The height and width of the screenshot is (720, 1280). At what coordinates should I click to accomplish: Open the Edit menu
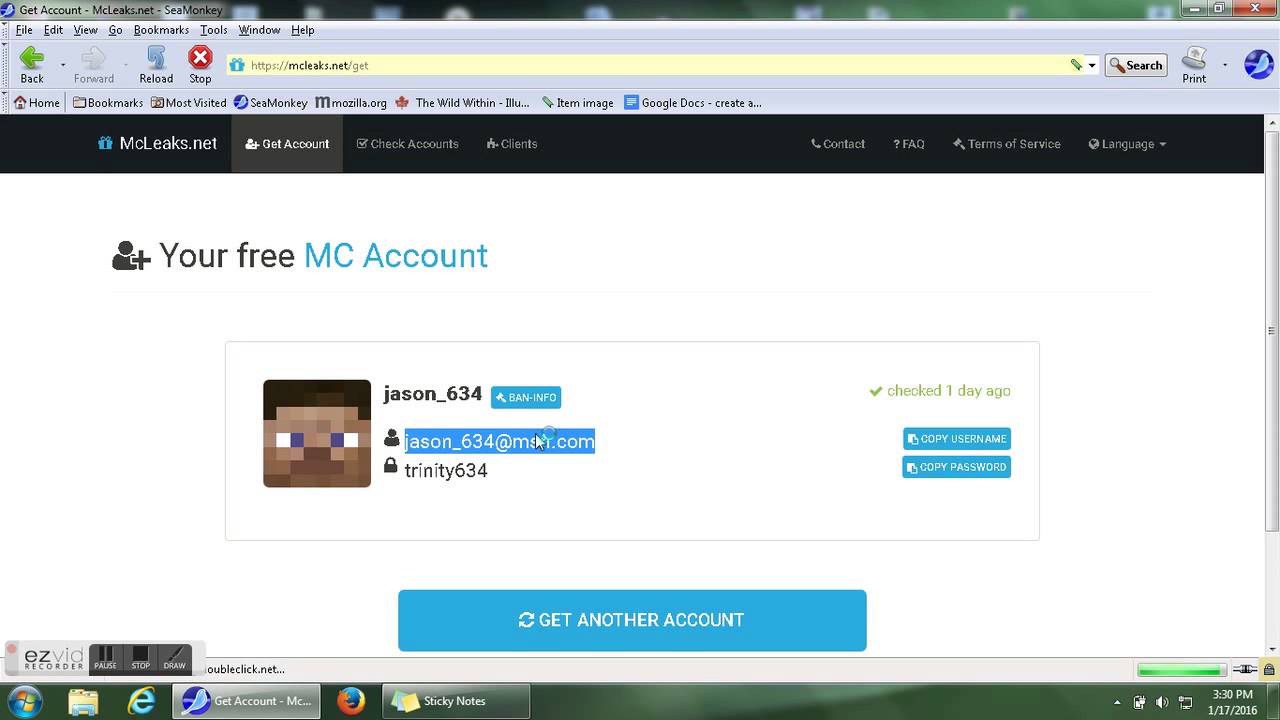coord(53,30)
